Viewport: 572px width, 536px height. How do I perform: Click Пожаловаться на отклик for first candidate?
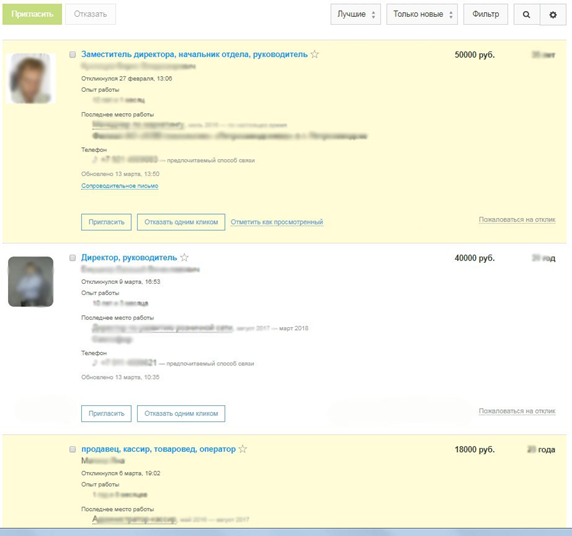coord(517,220)
